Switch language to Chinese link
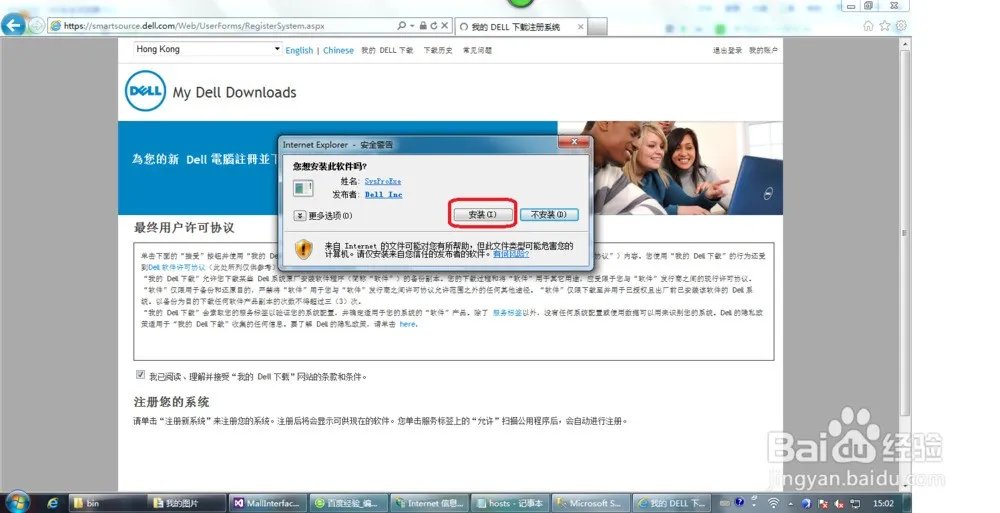 338,50
